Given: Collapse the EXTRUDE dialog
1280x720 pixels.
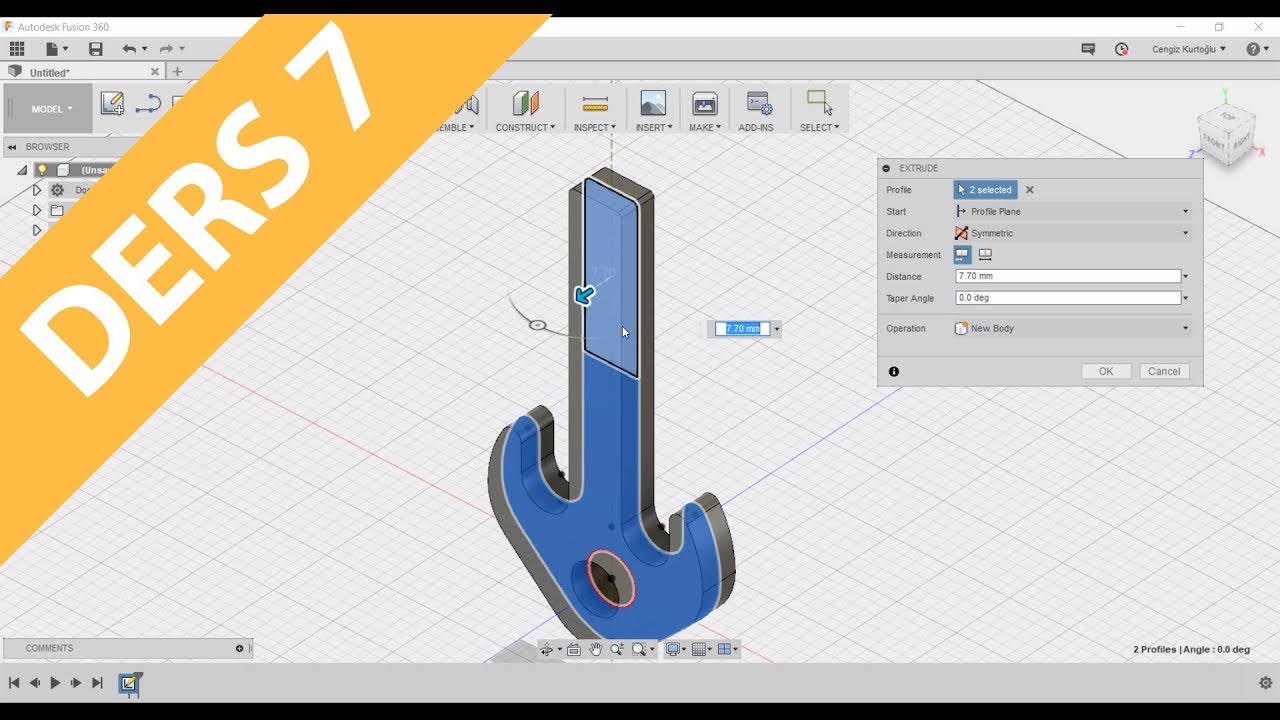Looking at the screenshot, I should [886, 168].
